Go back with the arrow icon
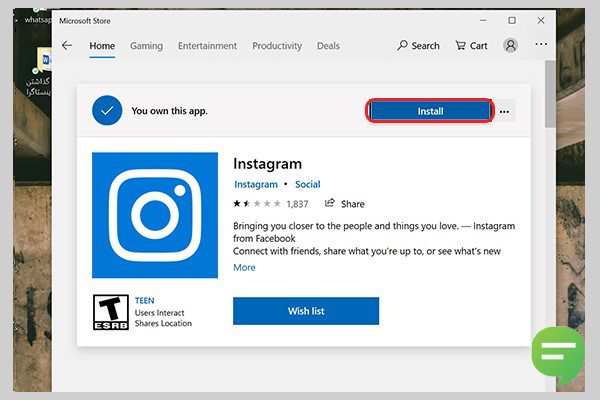600x400 pixels. point(67,46)
